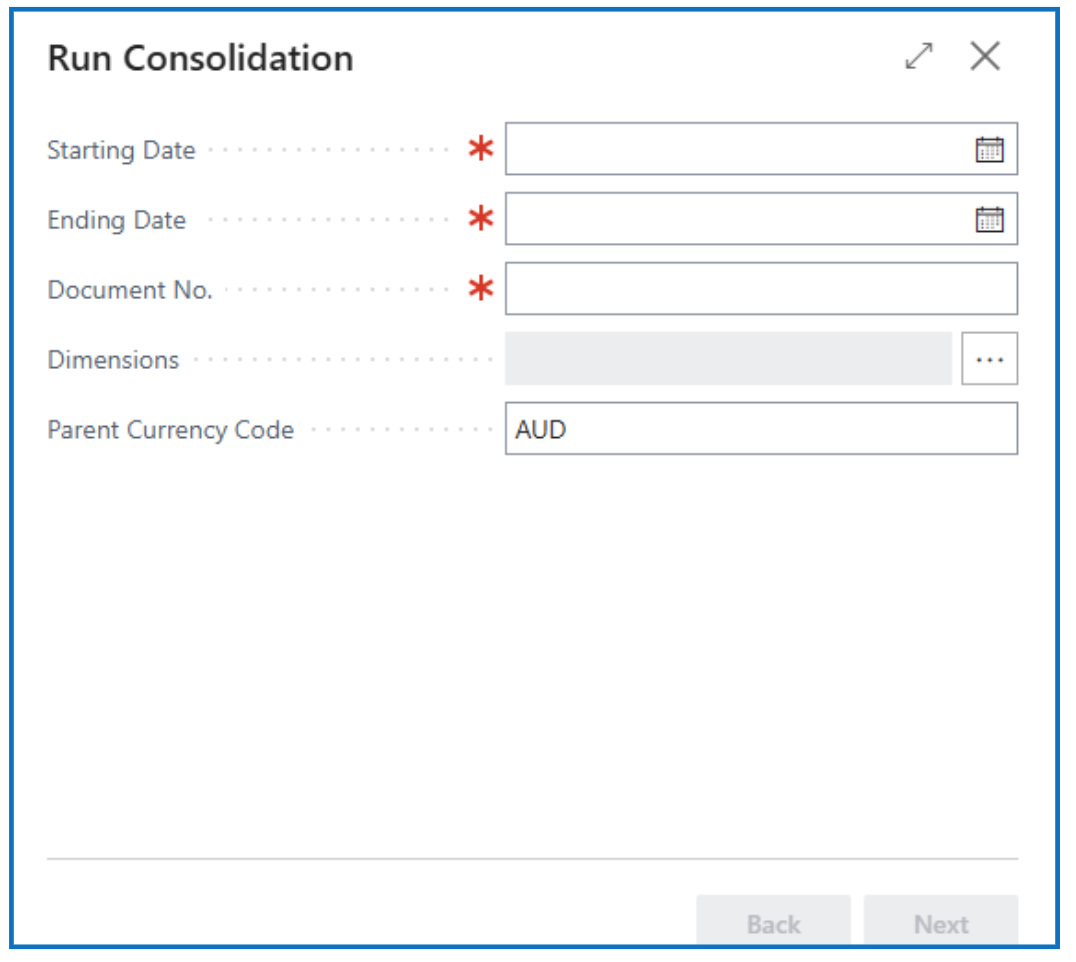Open the Ending Date calendar picker

(x=989, y=220)
